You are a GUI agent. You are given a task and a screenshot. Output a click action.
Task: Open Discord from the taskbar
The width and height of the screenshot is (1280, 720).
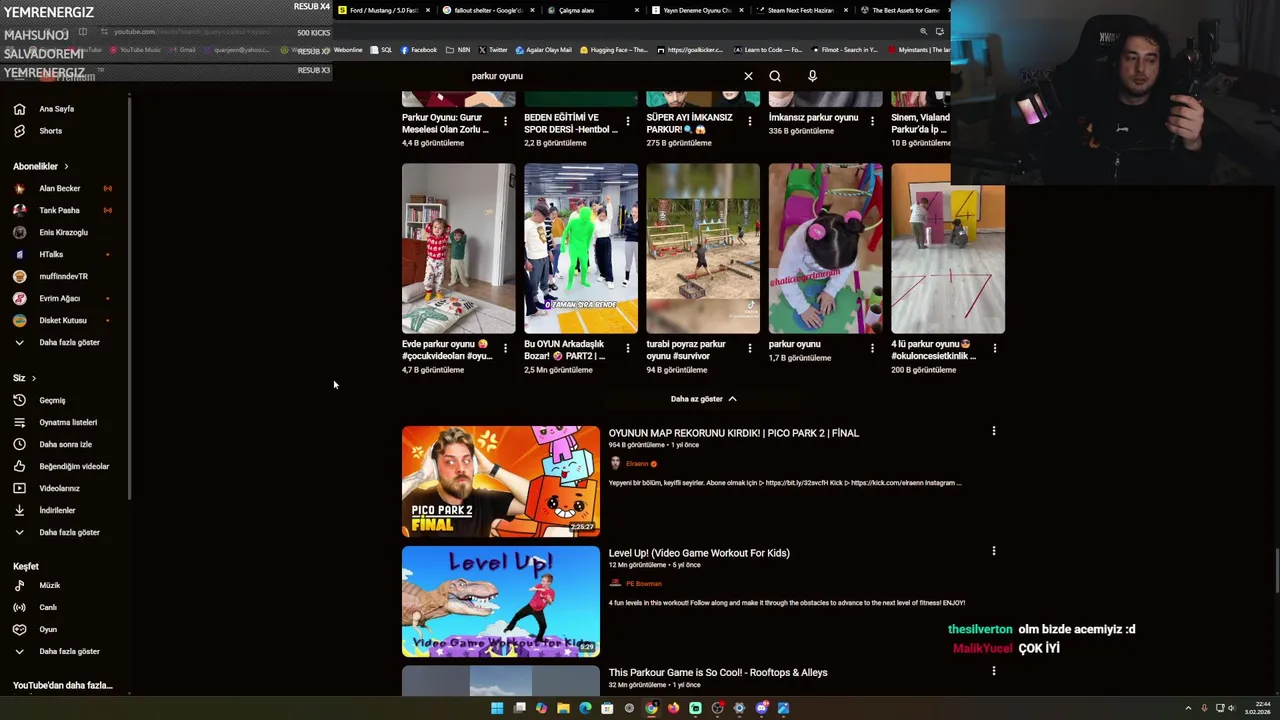[x=761, y=708]
